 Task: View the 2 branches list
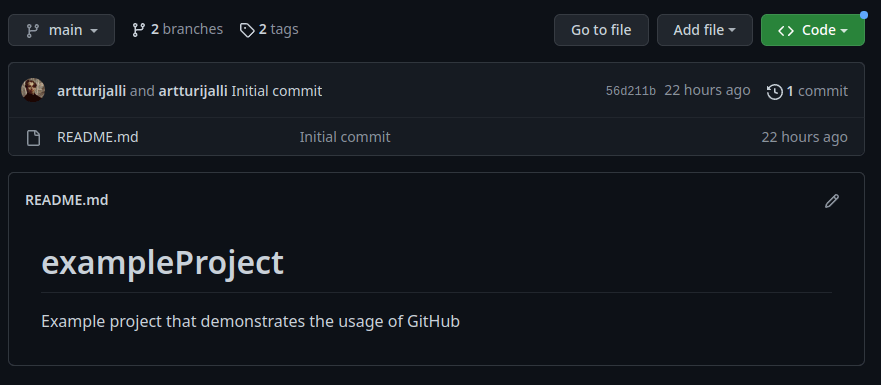click(178, 29)
